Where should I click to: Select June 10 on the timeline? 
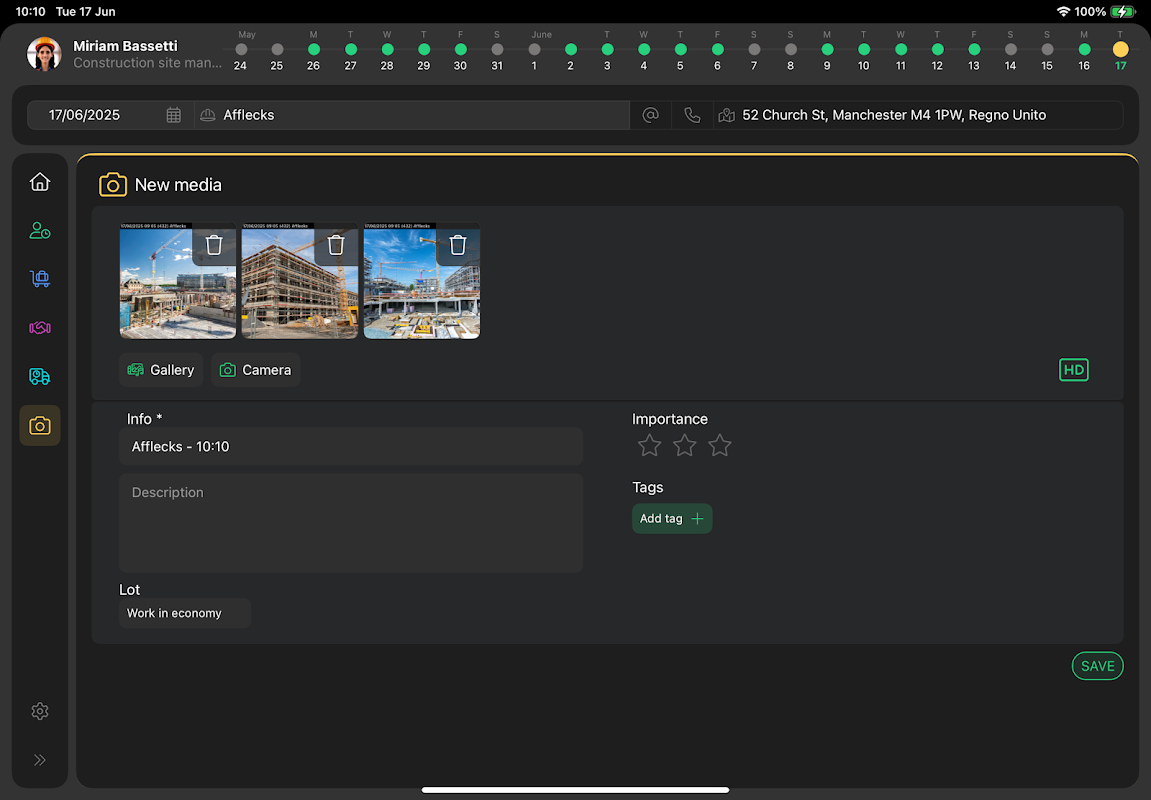(x=864, y=49)
